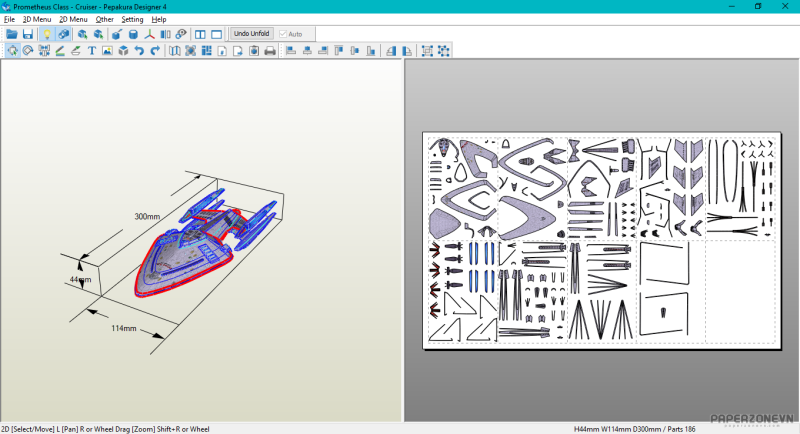Toggle the light bulb lighting icon
Image resolution: width=800 pixels, height=434 pixels.
coord(46,34)
